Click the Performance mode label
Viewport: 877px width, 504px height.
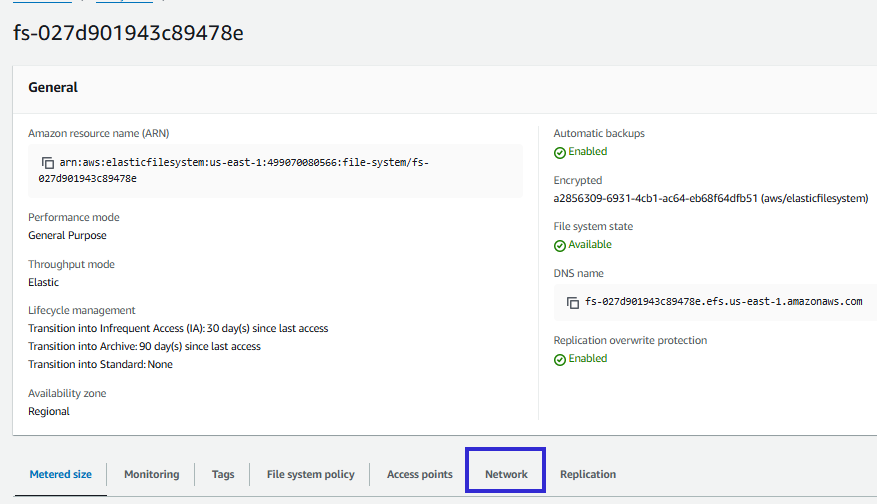coord(74,218)
